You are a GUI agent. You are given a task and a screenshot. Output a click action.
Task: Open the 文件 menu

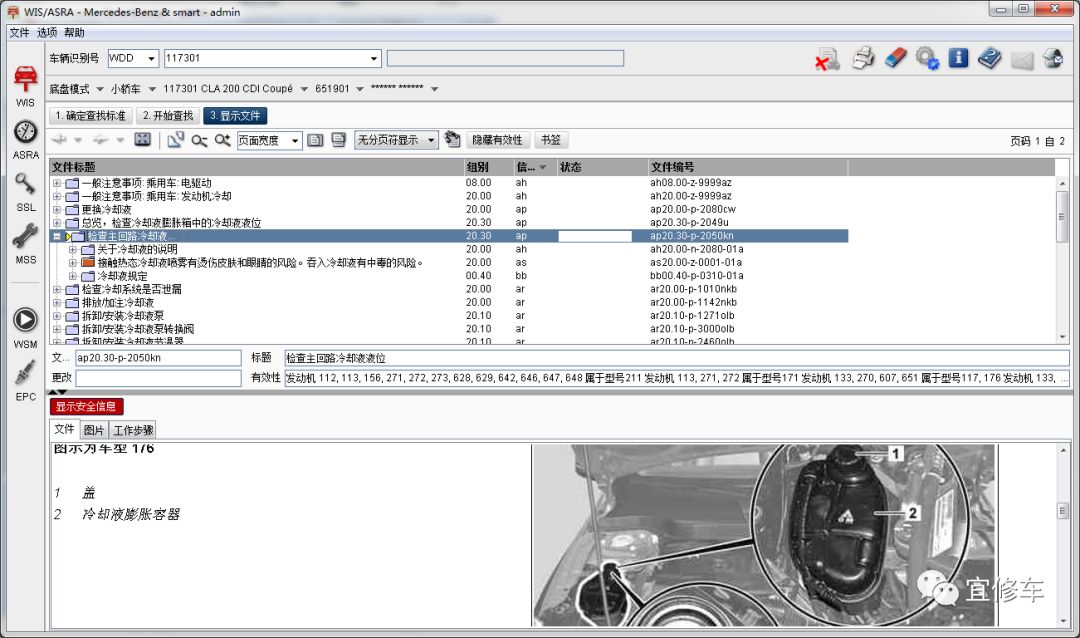[x=19, y=32]
